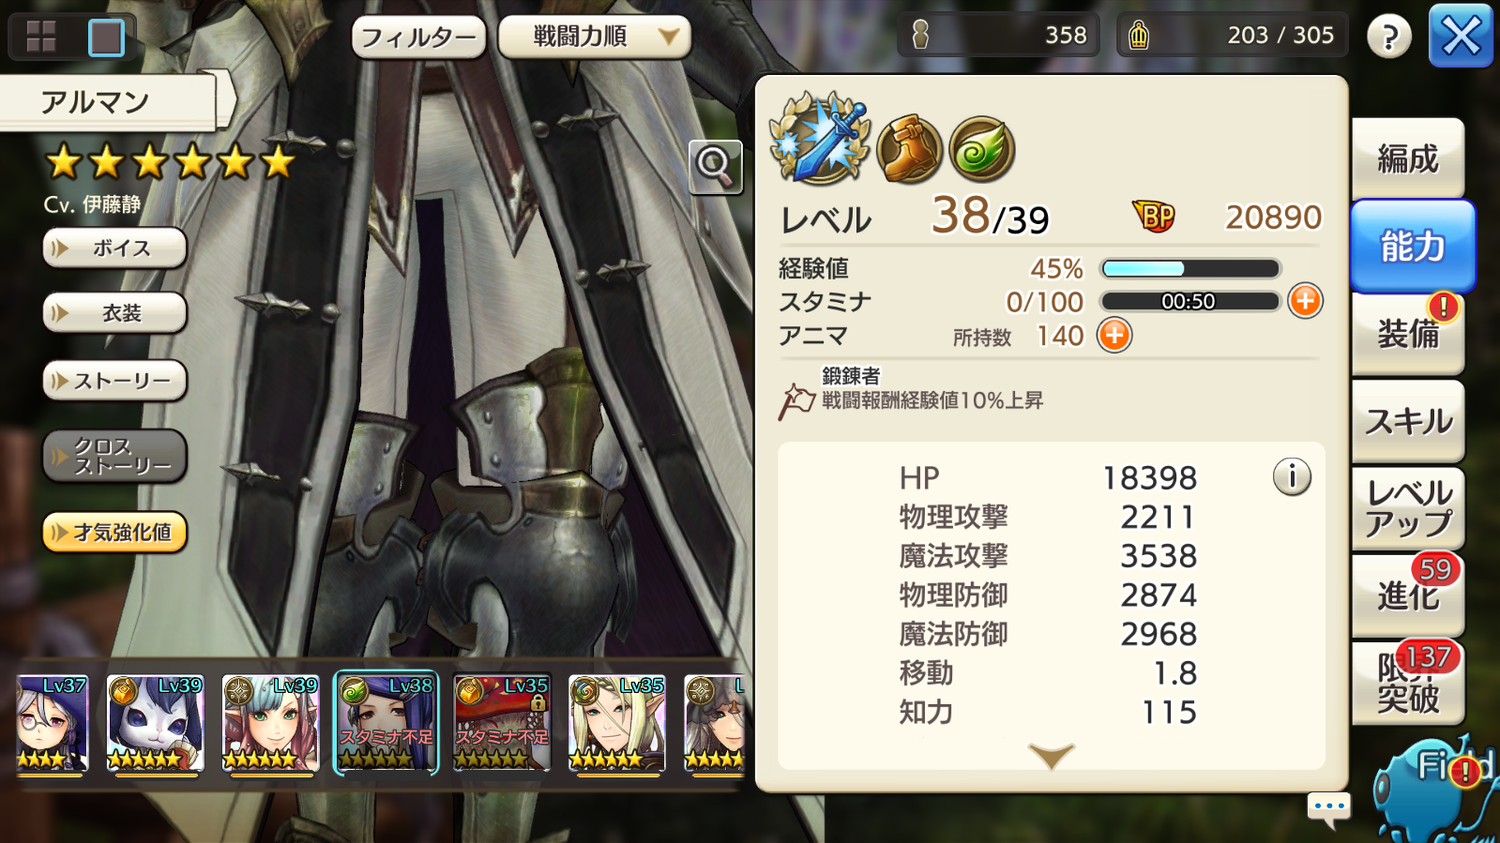Viewport: 1500px width, 843px height.
Task: Expand more stats with down chevron
Action: pyautogui.click(x=1051, y=755)
